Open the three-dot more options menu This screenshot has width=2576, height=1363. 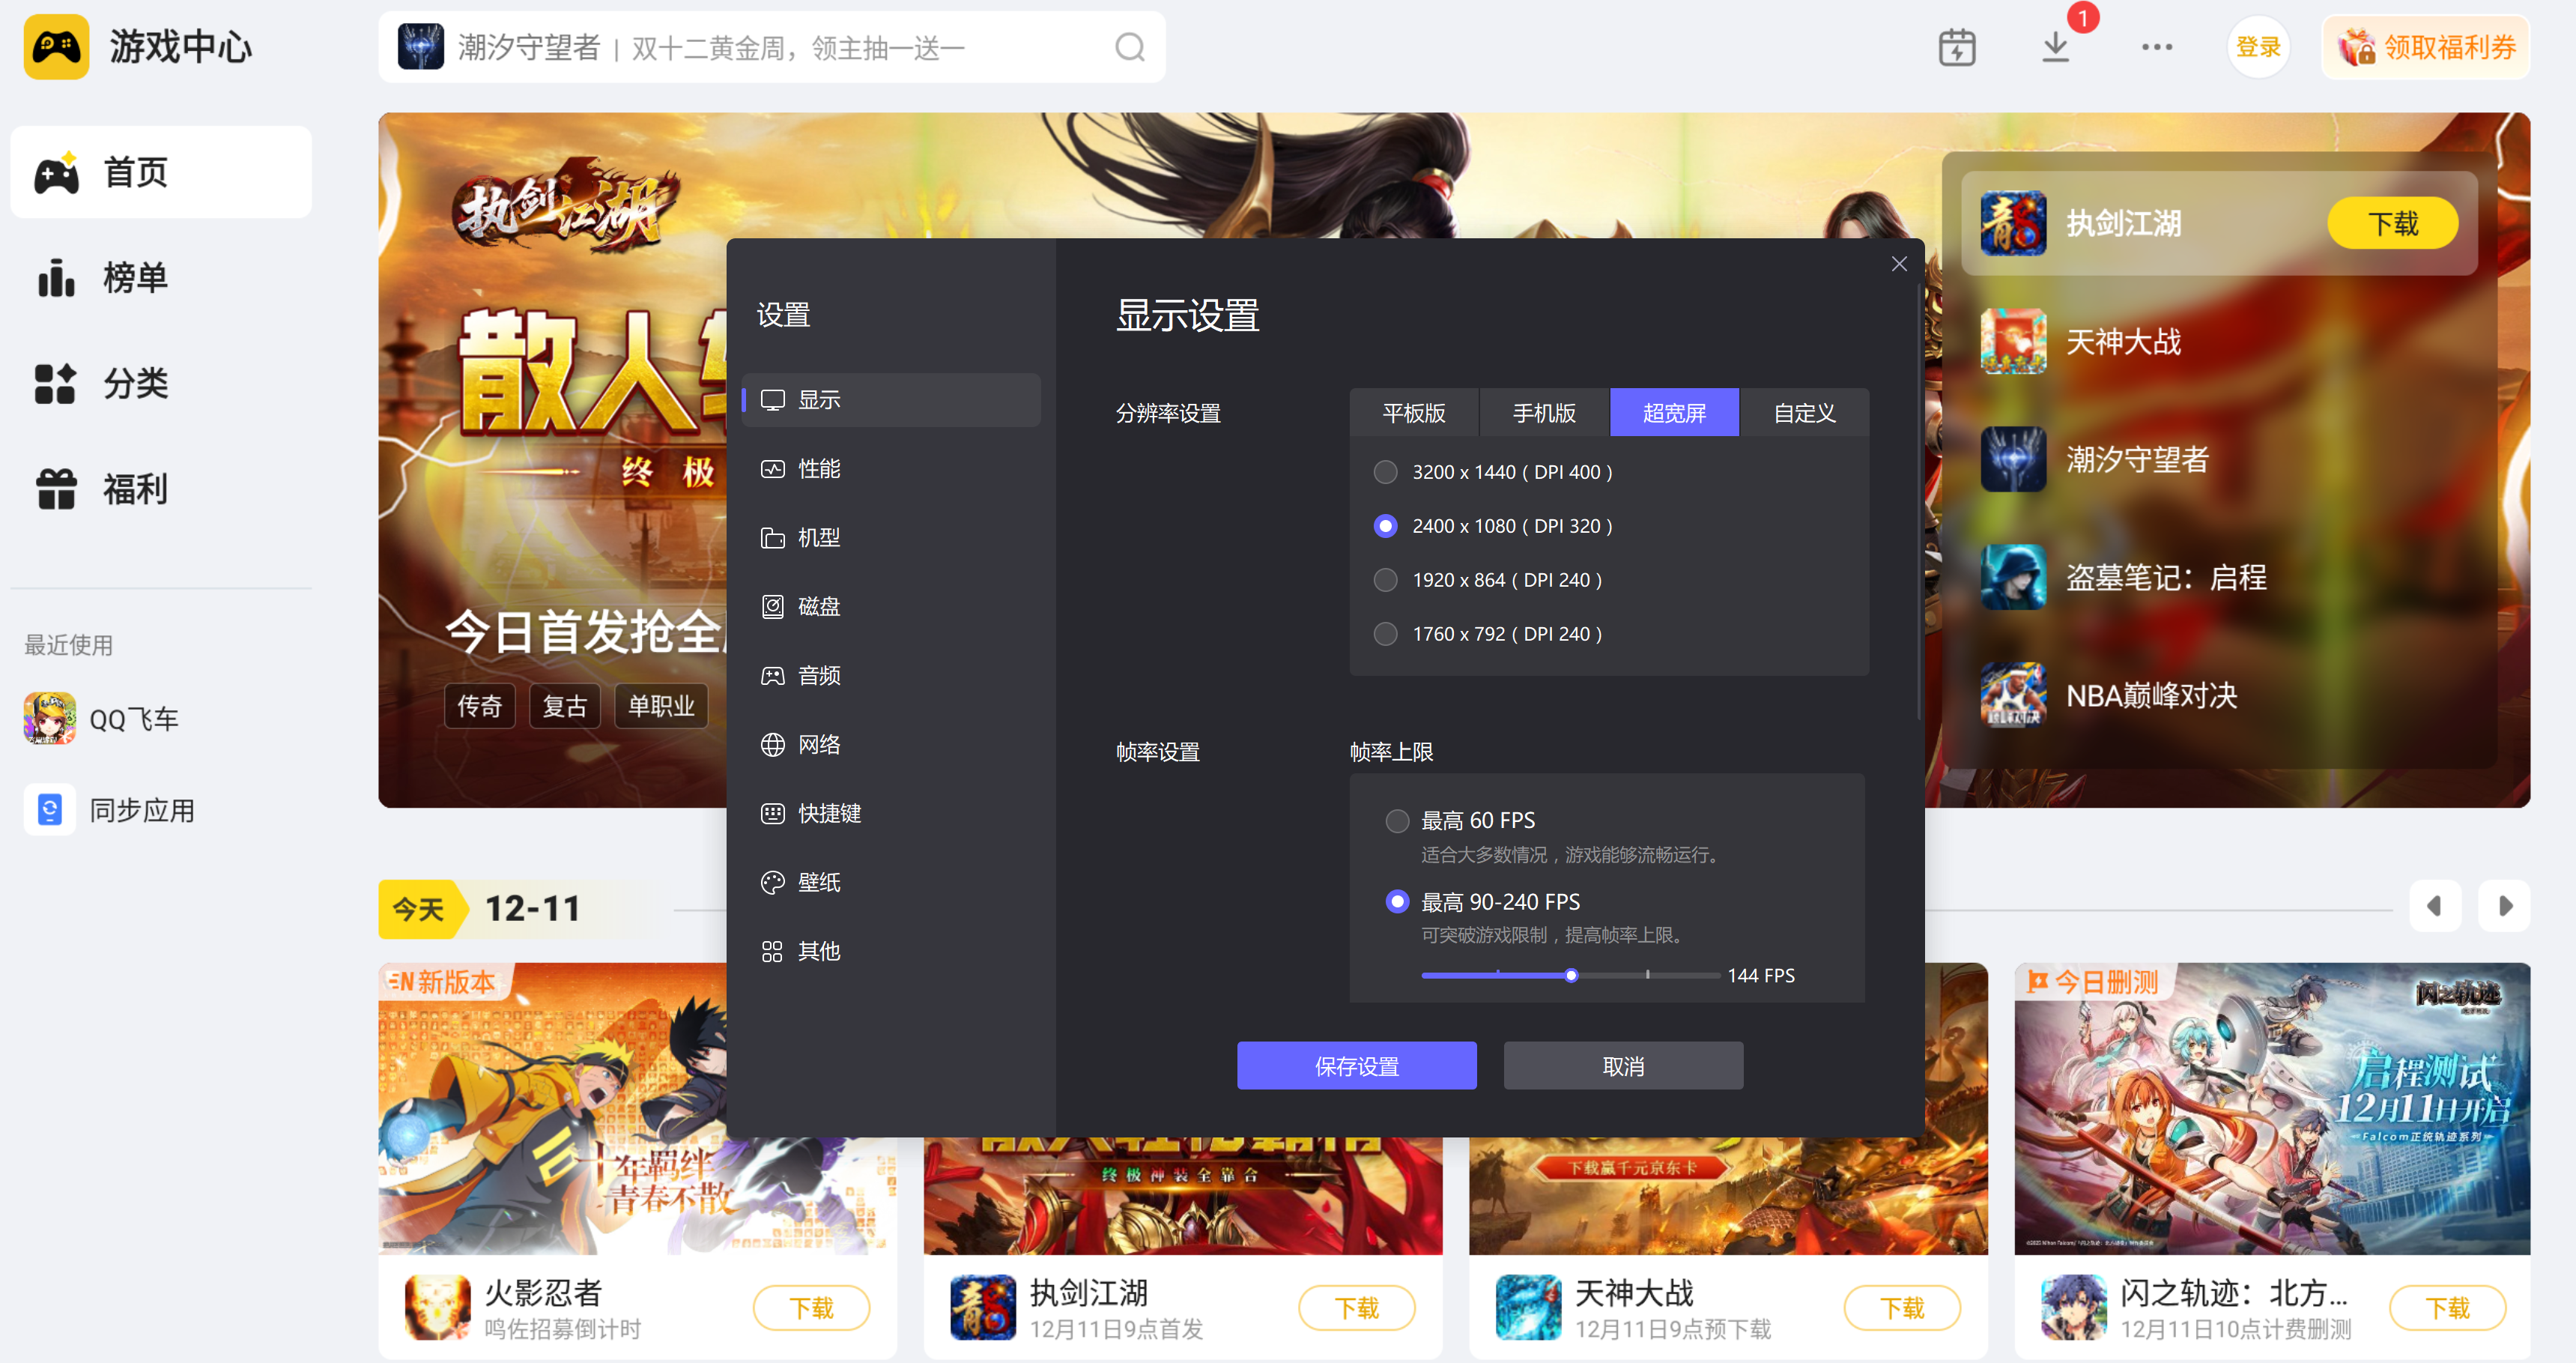(2156, 47)
